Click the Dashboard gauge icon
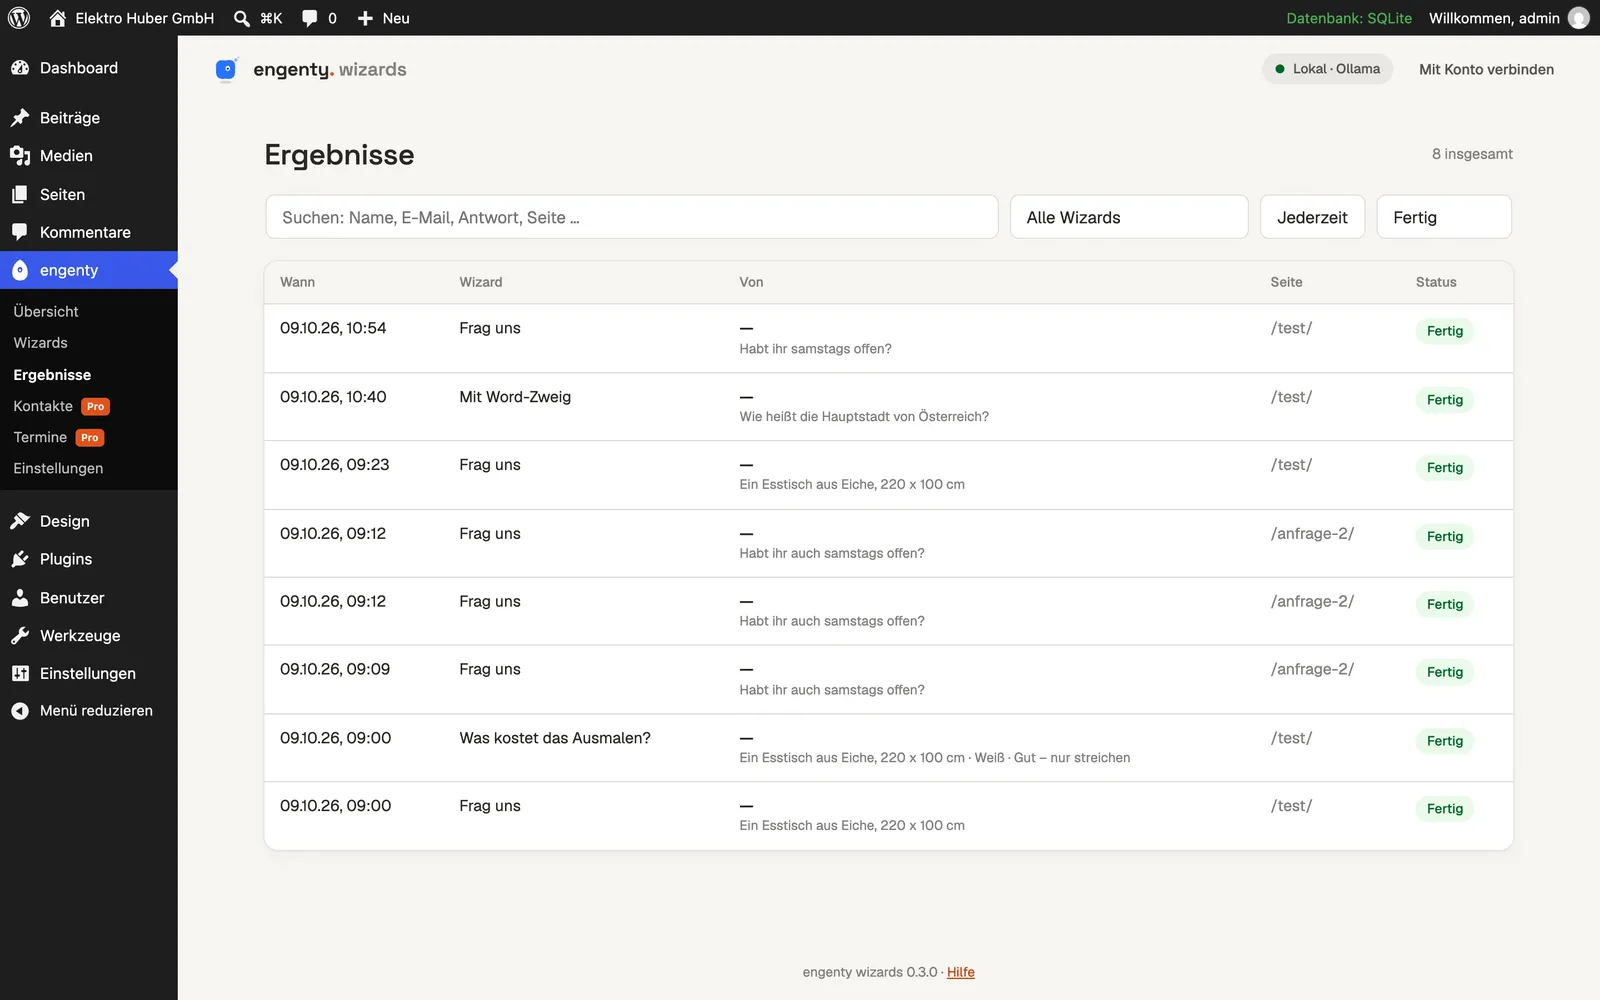 20,68
